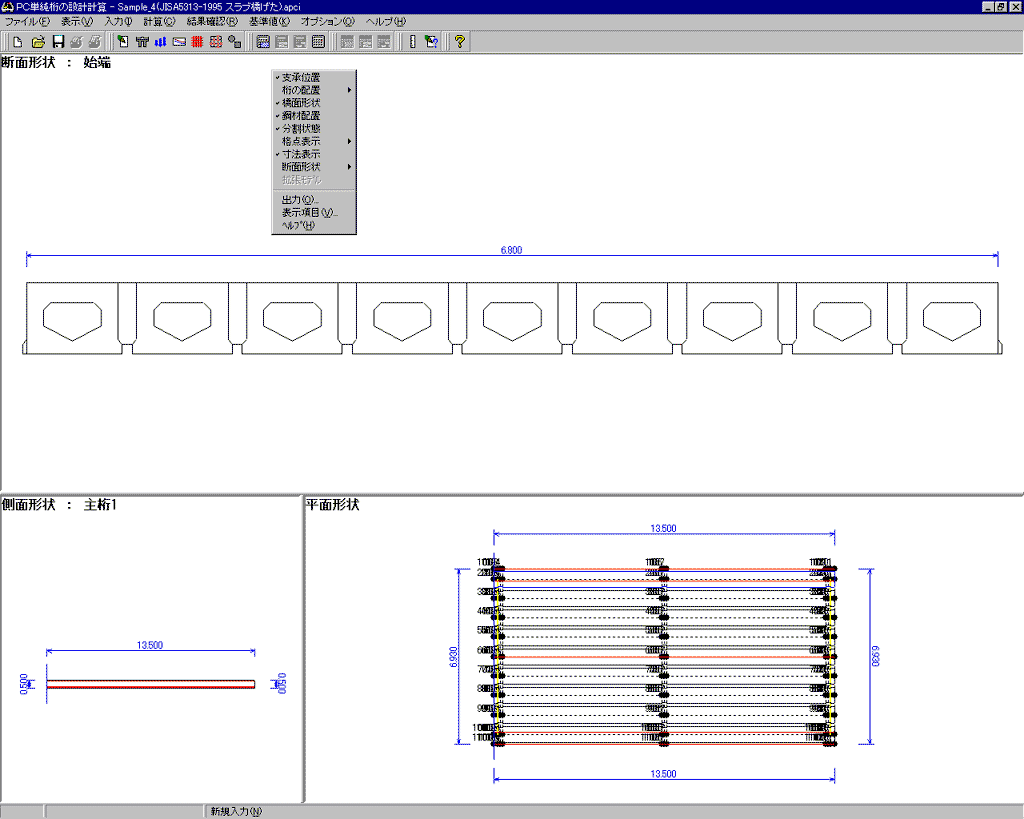Uncheck 支承位置 in the context menu
This screenshot has height=819, width=1024.
click(x=300, y=77)
